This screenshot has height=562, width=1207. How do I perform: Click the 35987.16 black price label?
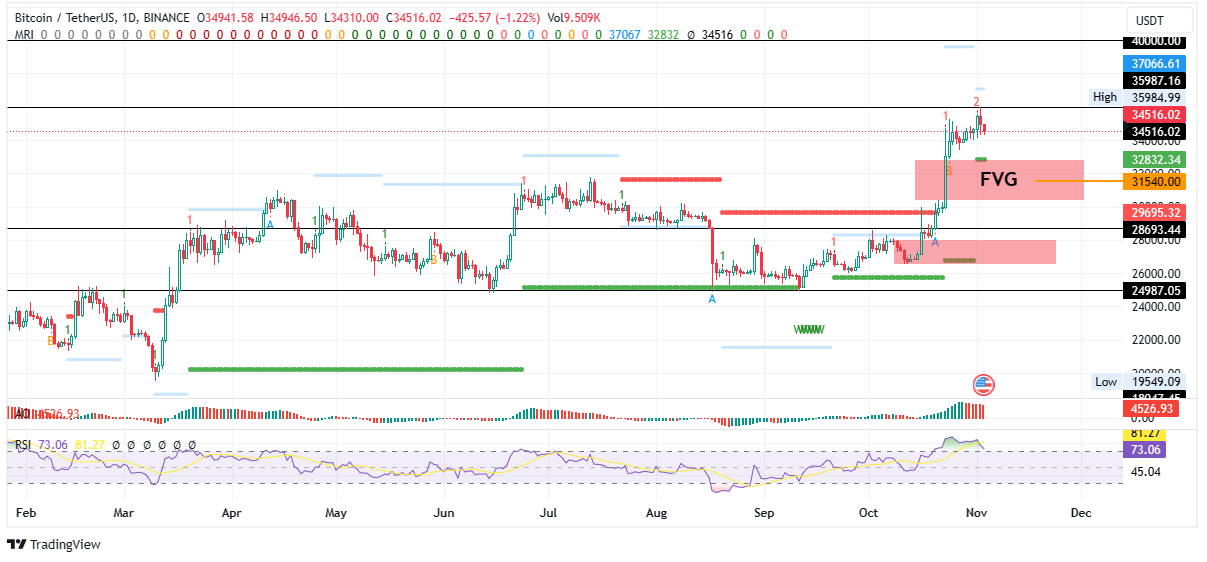[x=1153, y=80]
